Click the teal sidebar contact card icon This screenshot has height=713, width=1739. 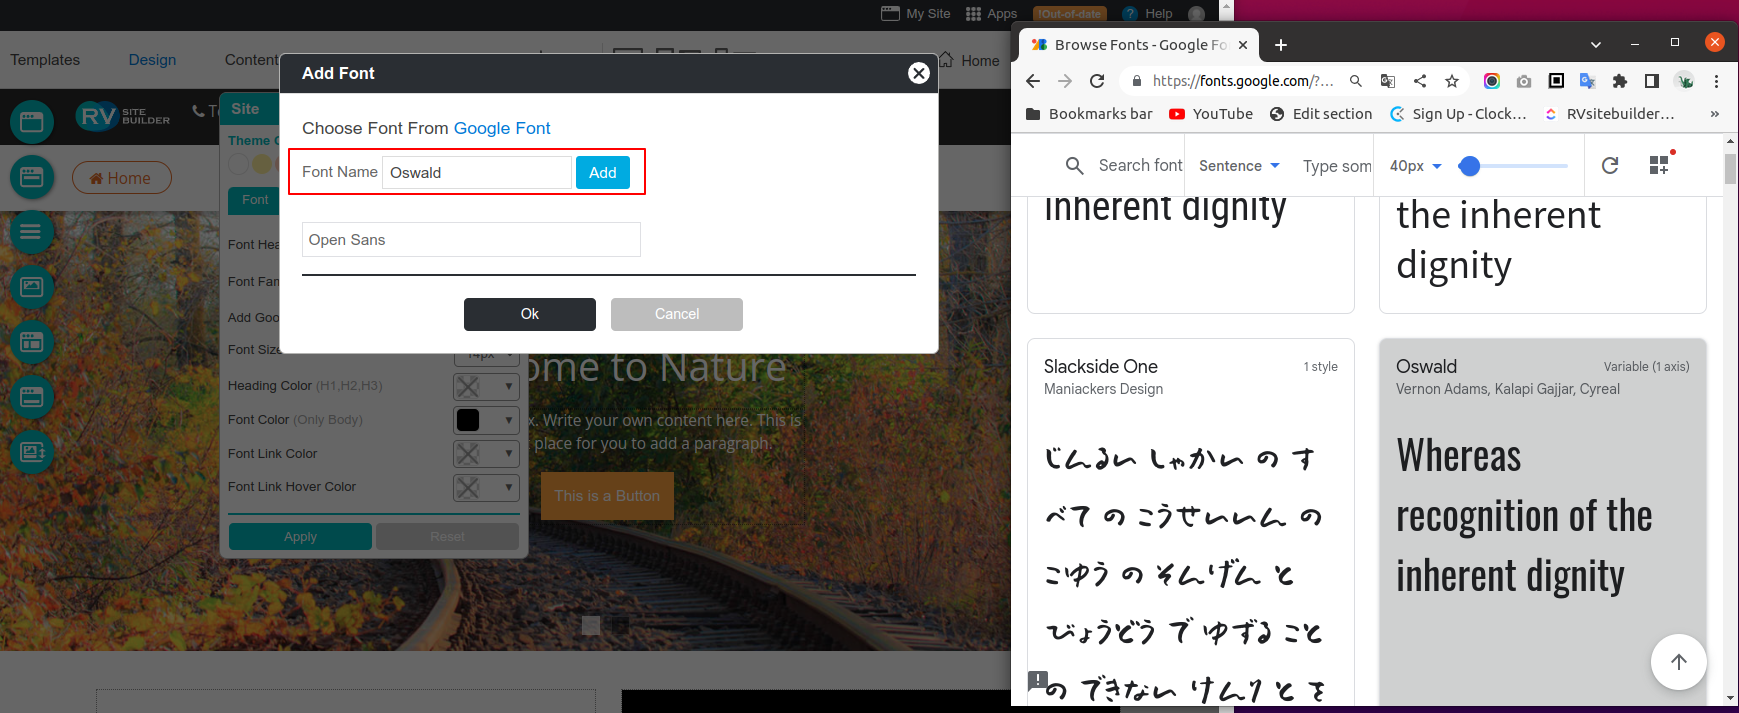coord(32,452)
